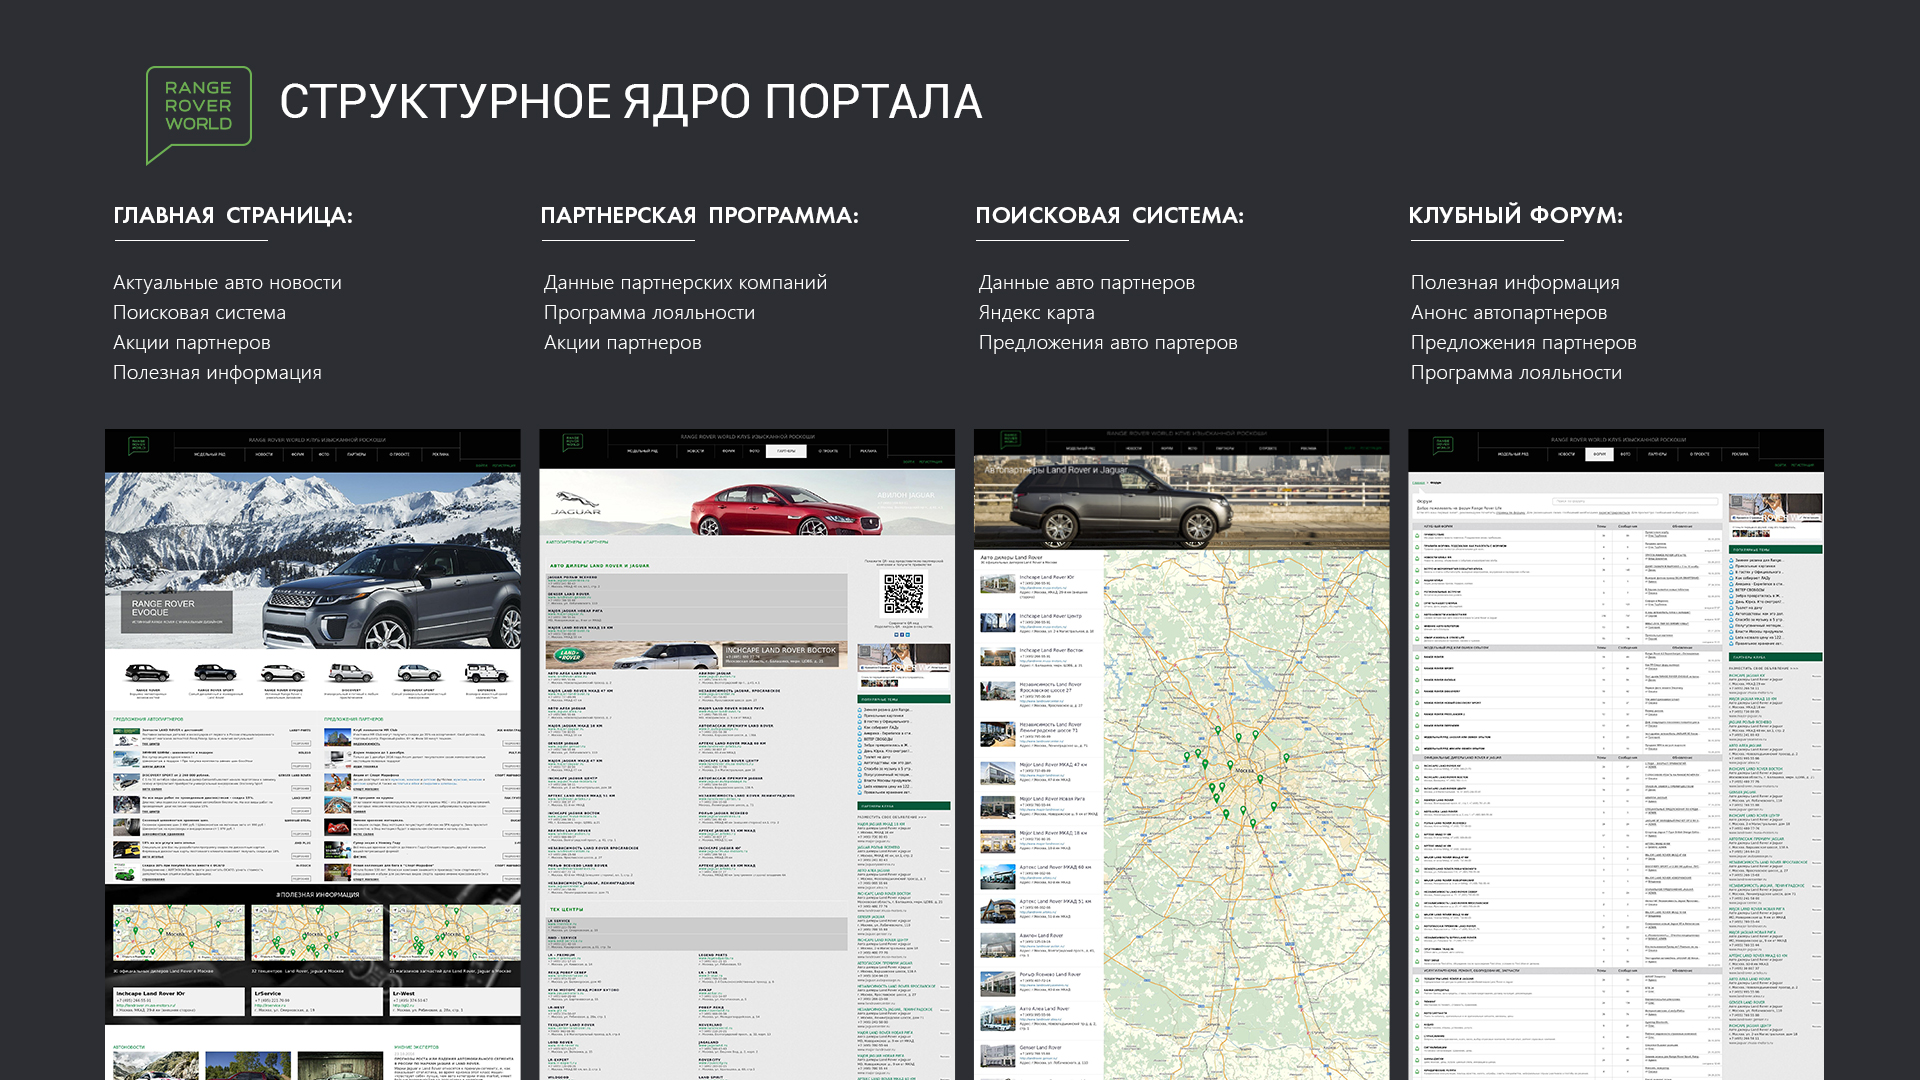Open the club forum mockup thumbnail
Screen dimensions: 1920x1080
point(1616,755)
